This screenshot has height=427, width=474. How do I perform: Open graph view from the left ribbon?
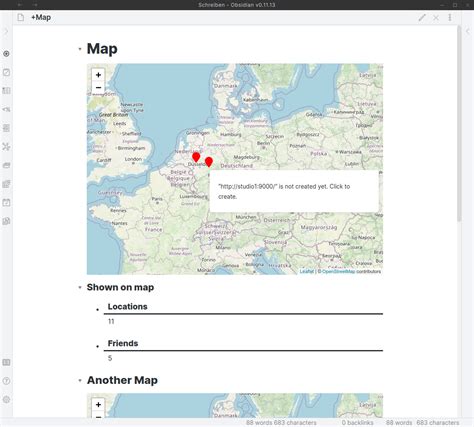6,147
